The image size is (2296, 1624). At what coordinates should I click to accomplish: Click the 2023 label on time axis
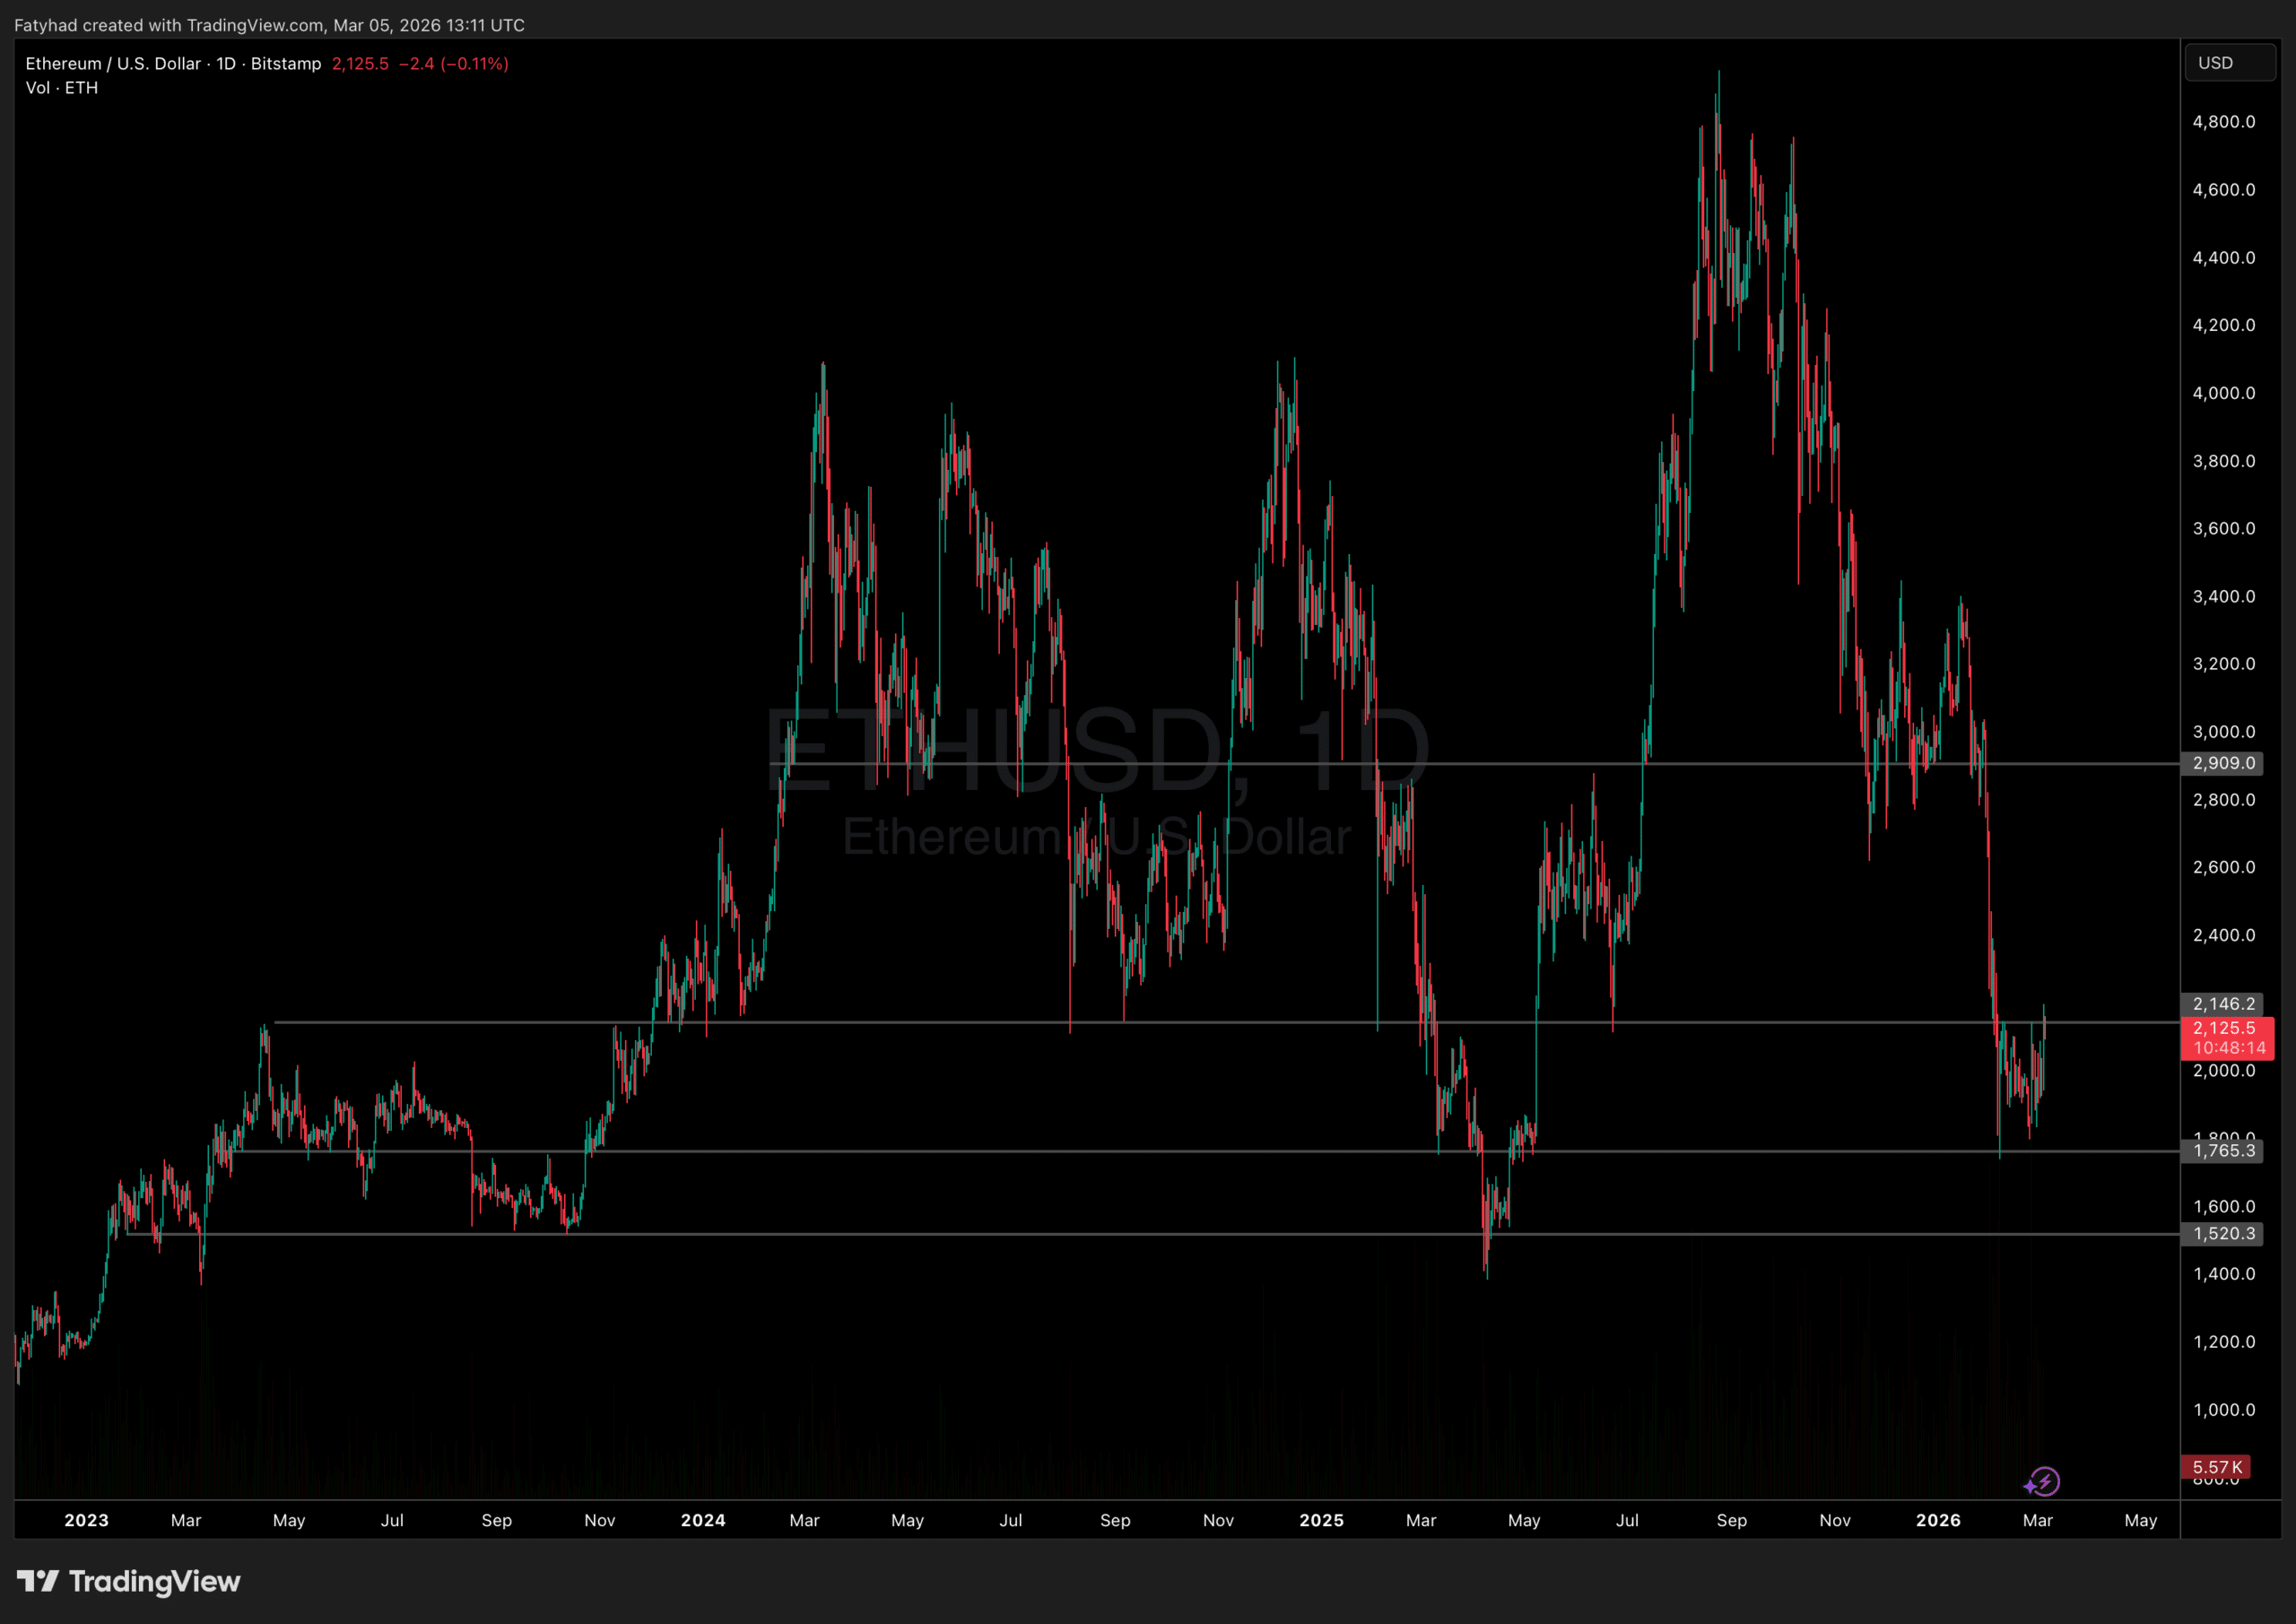86,1520
